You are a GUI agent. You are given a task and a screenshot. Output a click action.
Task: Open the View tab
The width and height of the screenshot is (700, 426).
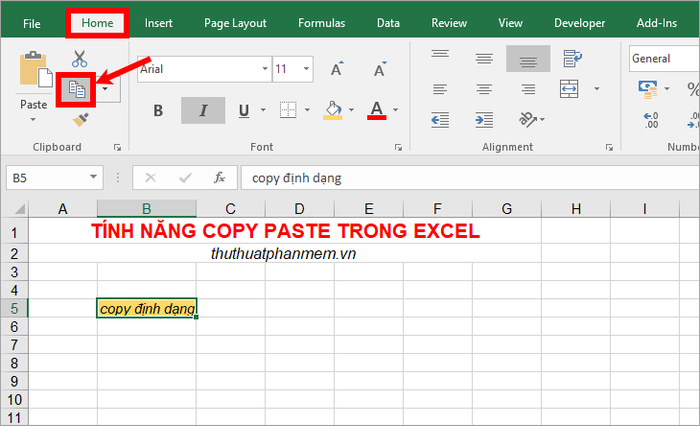coord(510,23)
